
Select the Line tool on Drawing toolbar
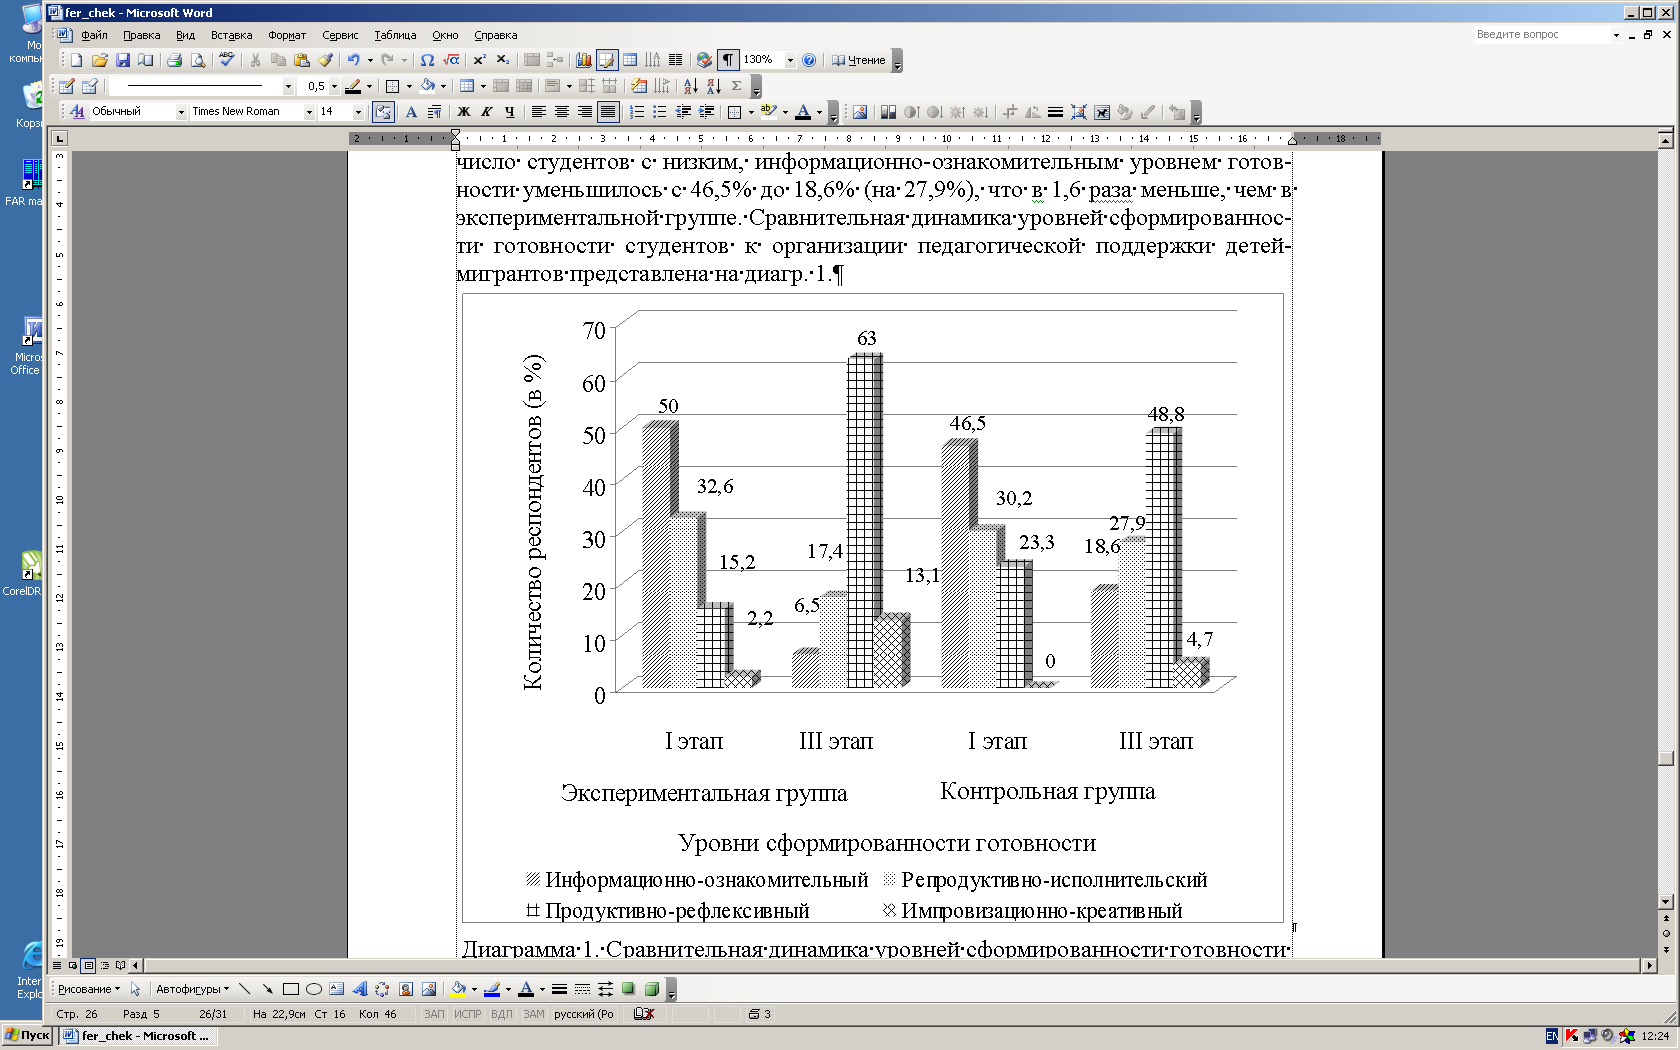point(245,989)
